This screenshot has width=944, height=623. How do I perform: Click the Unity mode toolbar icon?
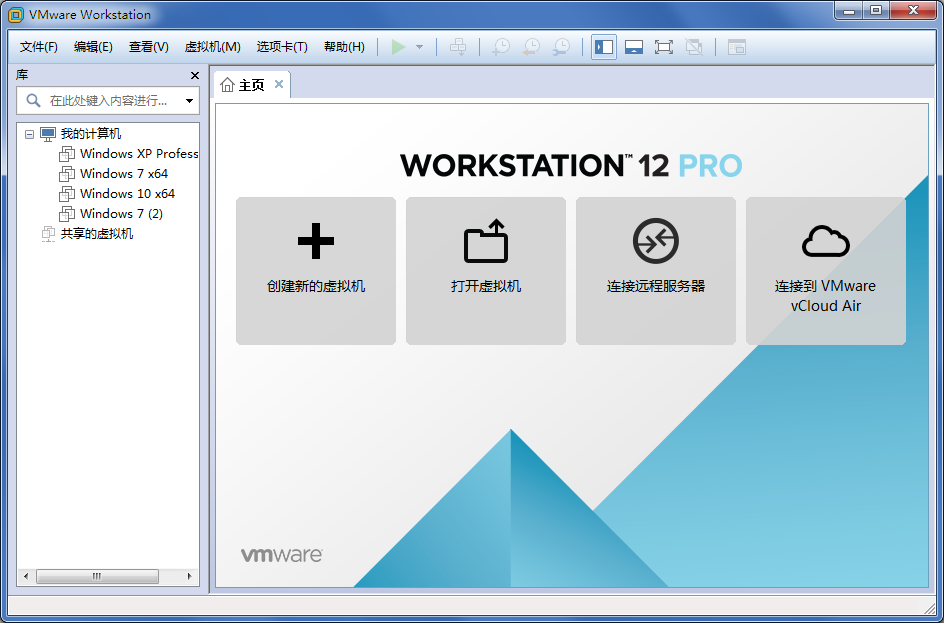(694, 47)
